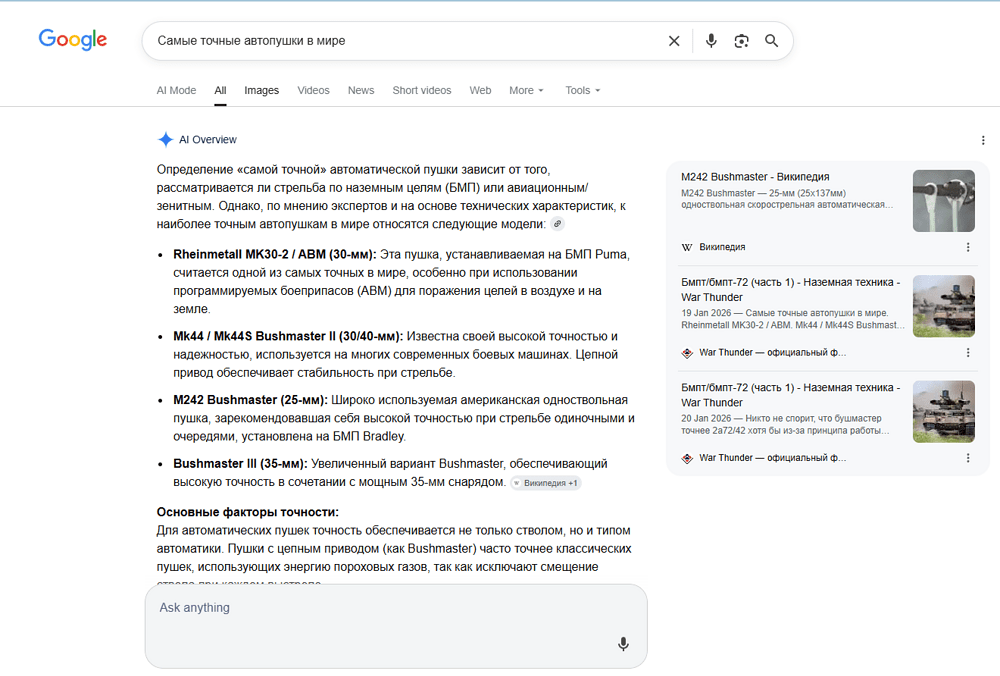Image resolution: width=1000 pixels, height=676 pixels.
Task: Click the Google logo
Action: (x=73, y=40)
